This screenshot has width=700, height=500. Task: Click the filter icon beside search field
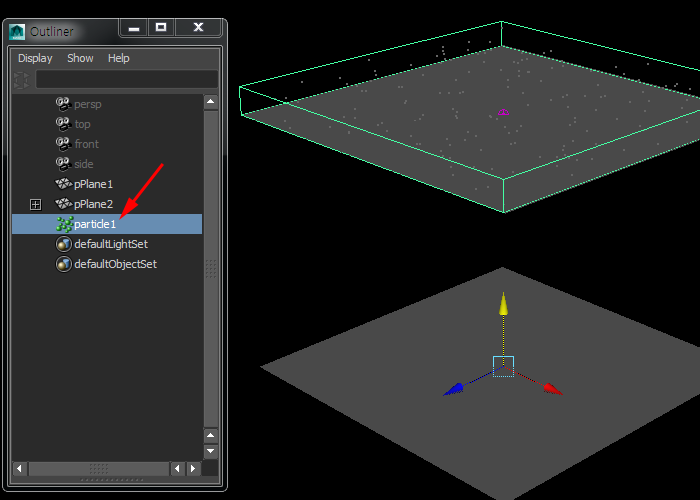(21, 80)
